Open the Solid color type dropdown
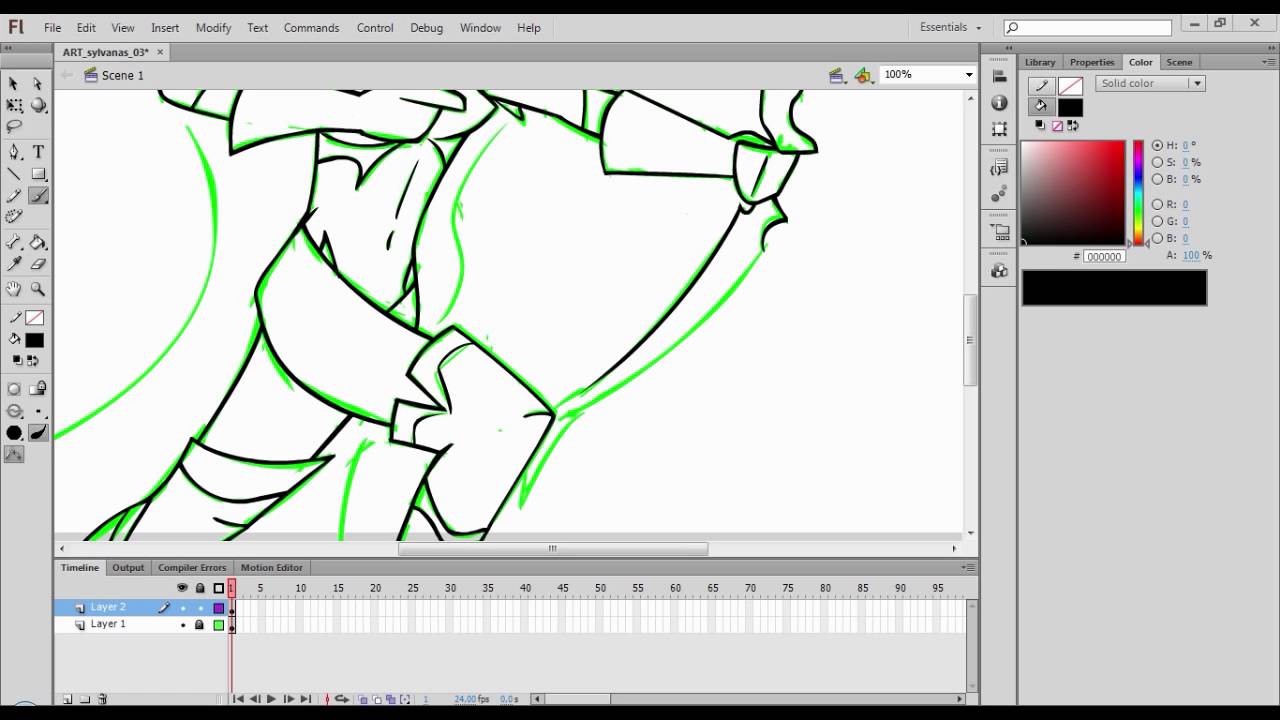The height and width of the screenshot is (720, 1280). pyautogui.click(x=1150, y=83)
